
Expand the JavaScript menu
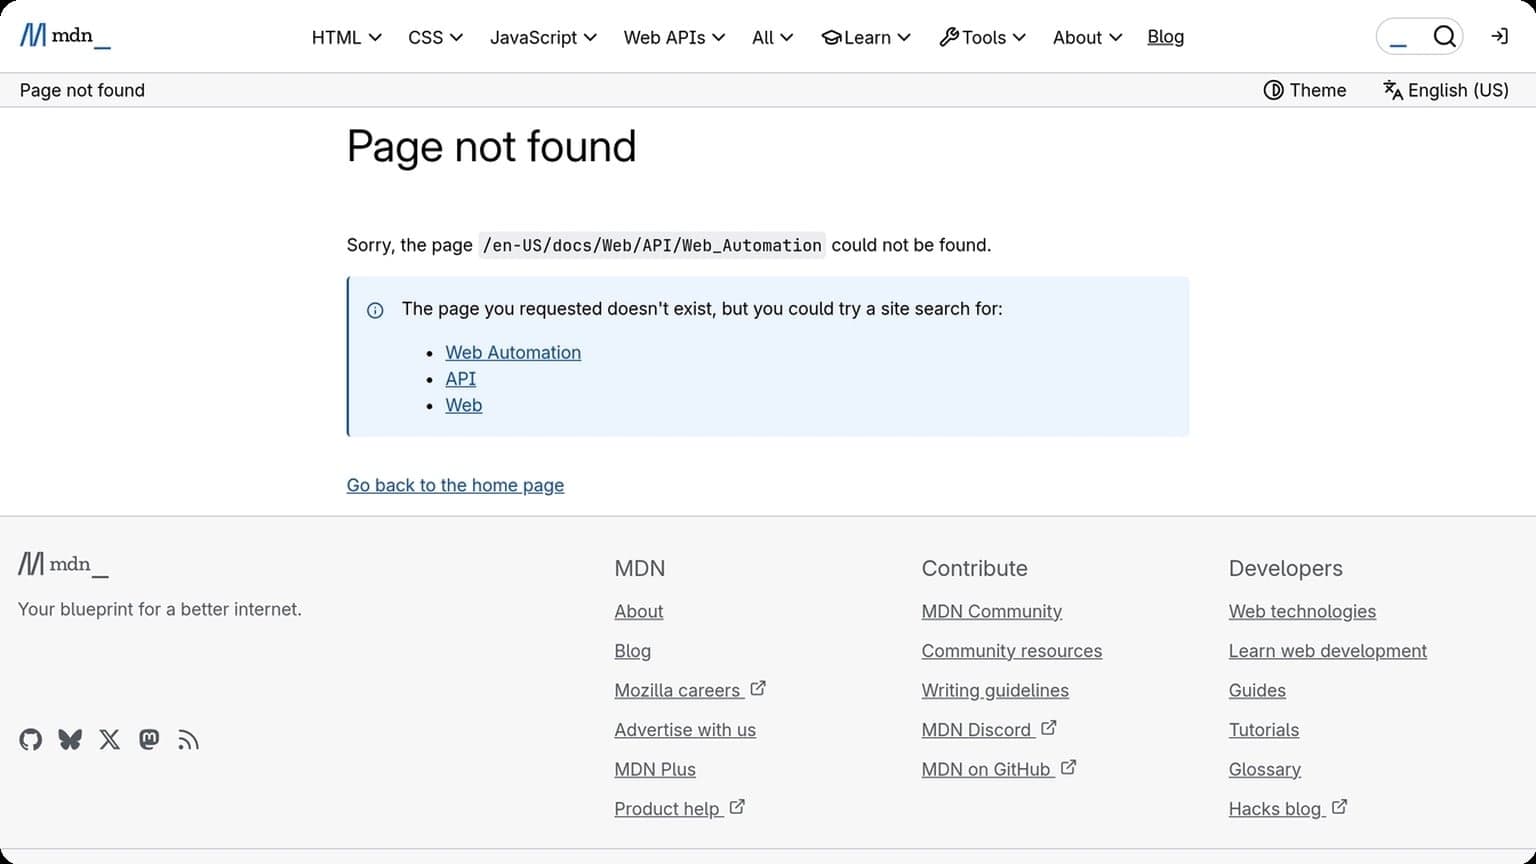543,37
